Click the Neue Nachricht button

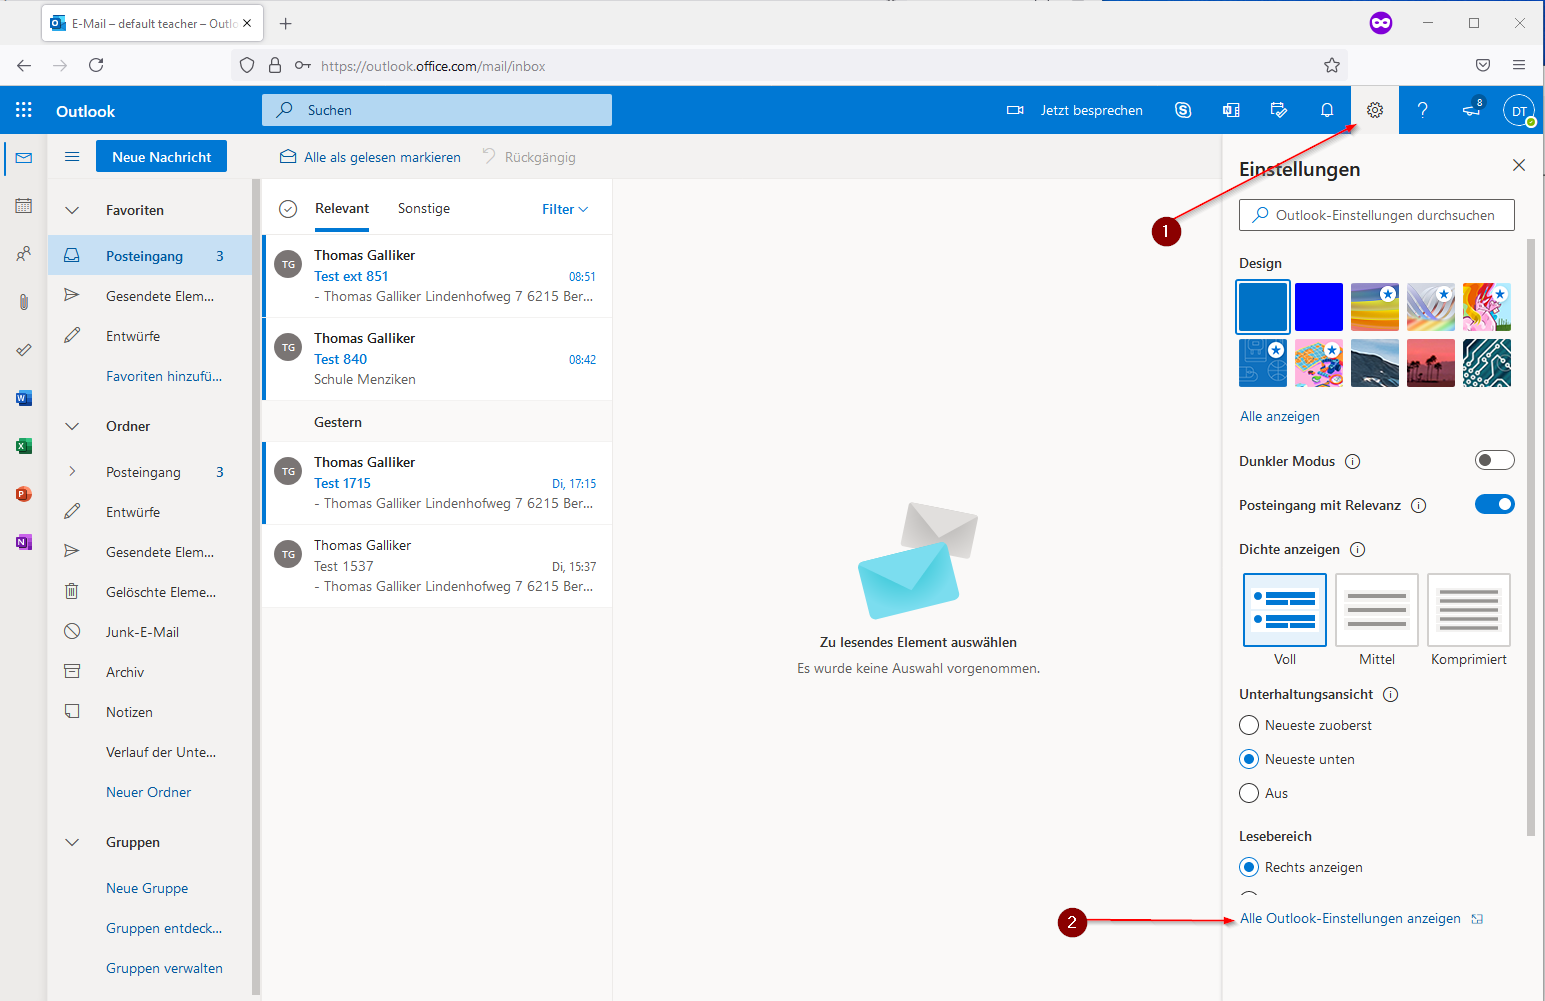(161, 157)
